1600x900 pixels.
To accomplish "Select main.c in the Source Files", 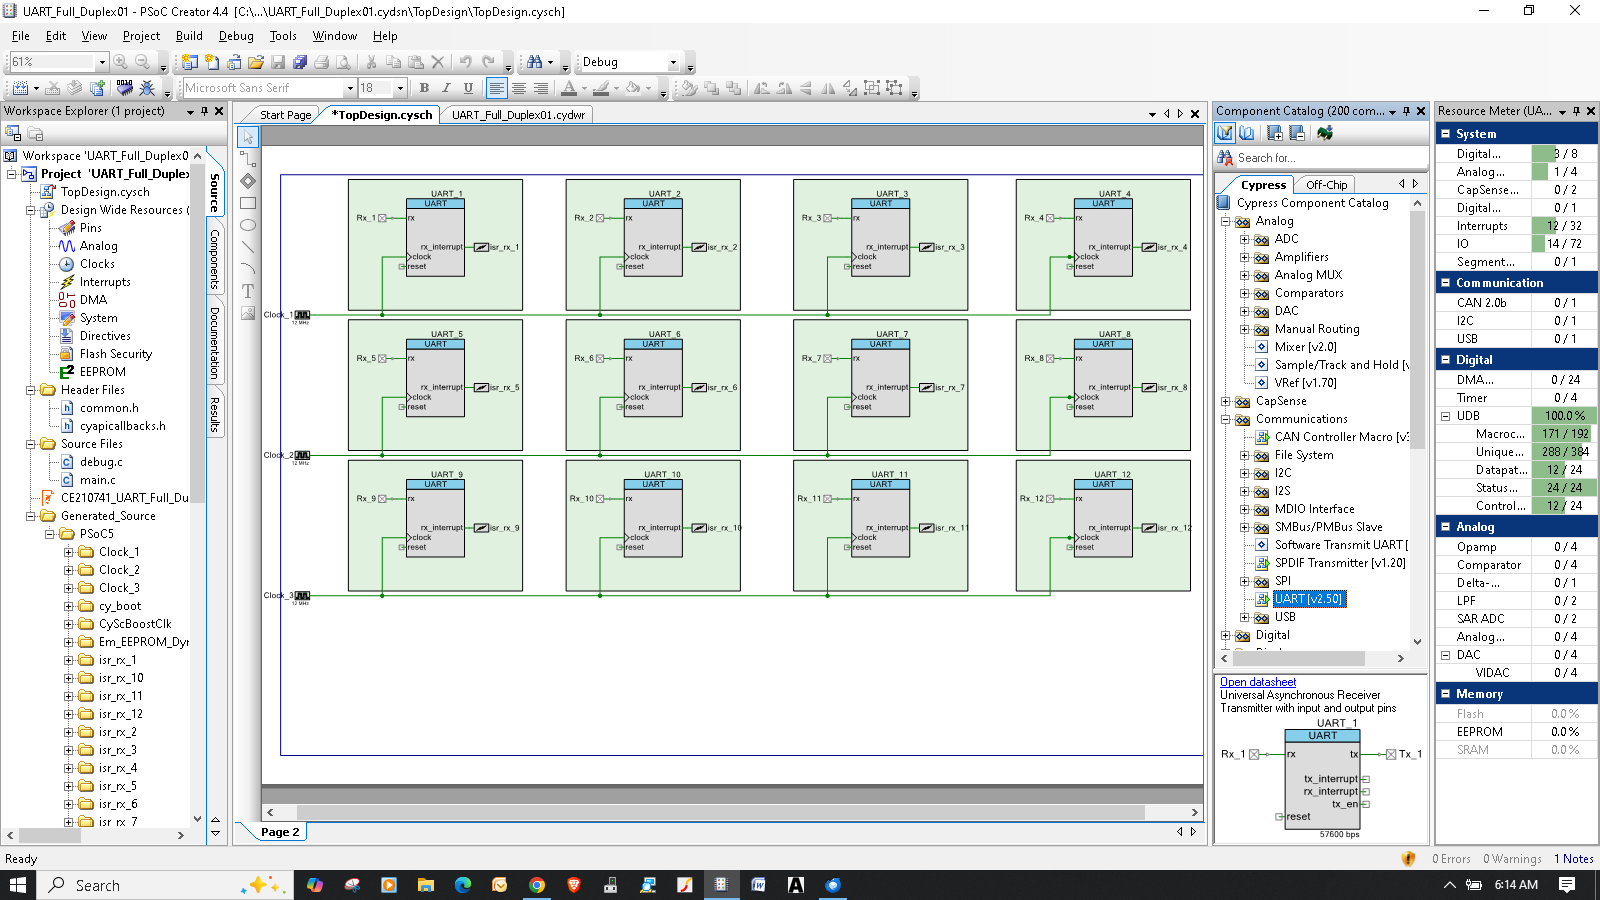I will click(x=97, y=480).
